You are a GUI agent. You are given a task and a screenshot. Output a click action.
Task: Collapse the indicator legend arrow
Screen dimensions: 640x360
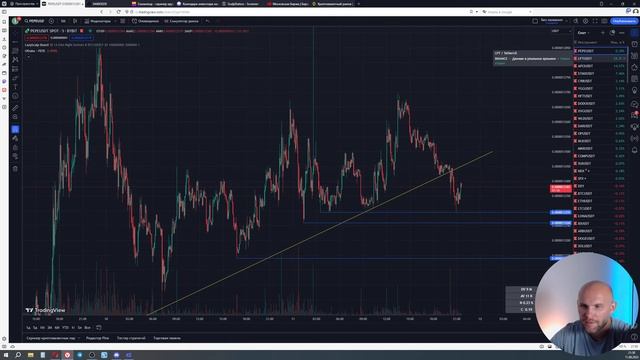pos(28,57)
